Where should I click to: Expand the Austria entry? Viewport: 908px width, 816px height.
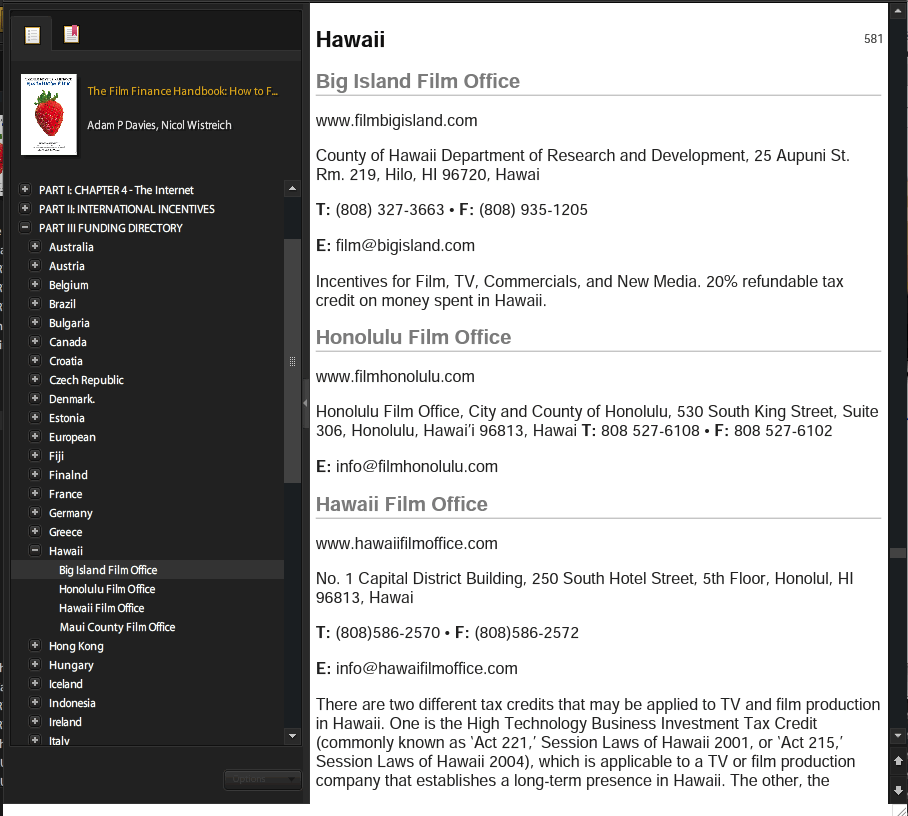35,266
